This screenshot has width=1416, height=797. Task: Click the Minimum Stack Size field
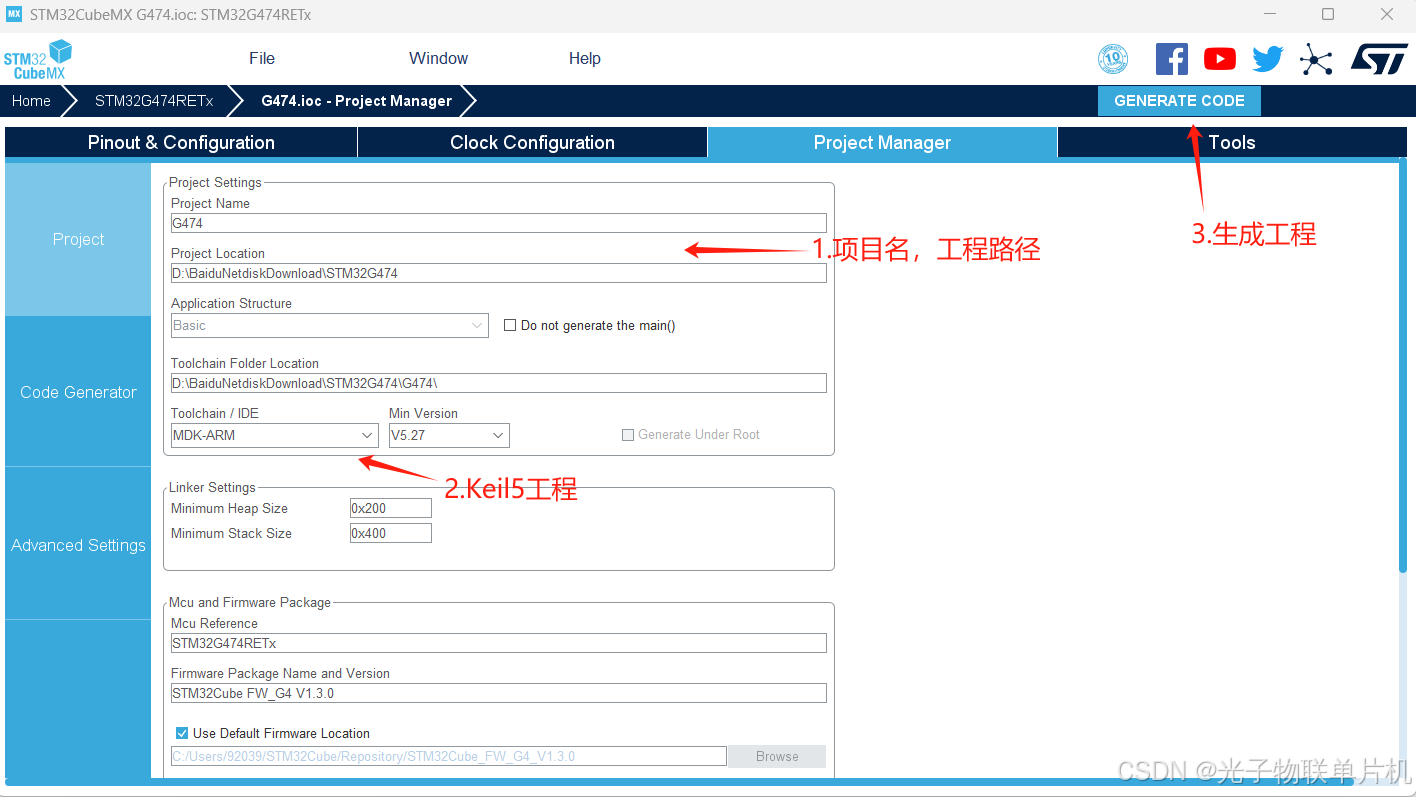pos(391,533)
